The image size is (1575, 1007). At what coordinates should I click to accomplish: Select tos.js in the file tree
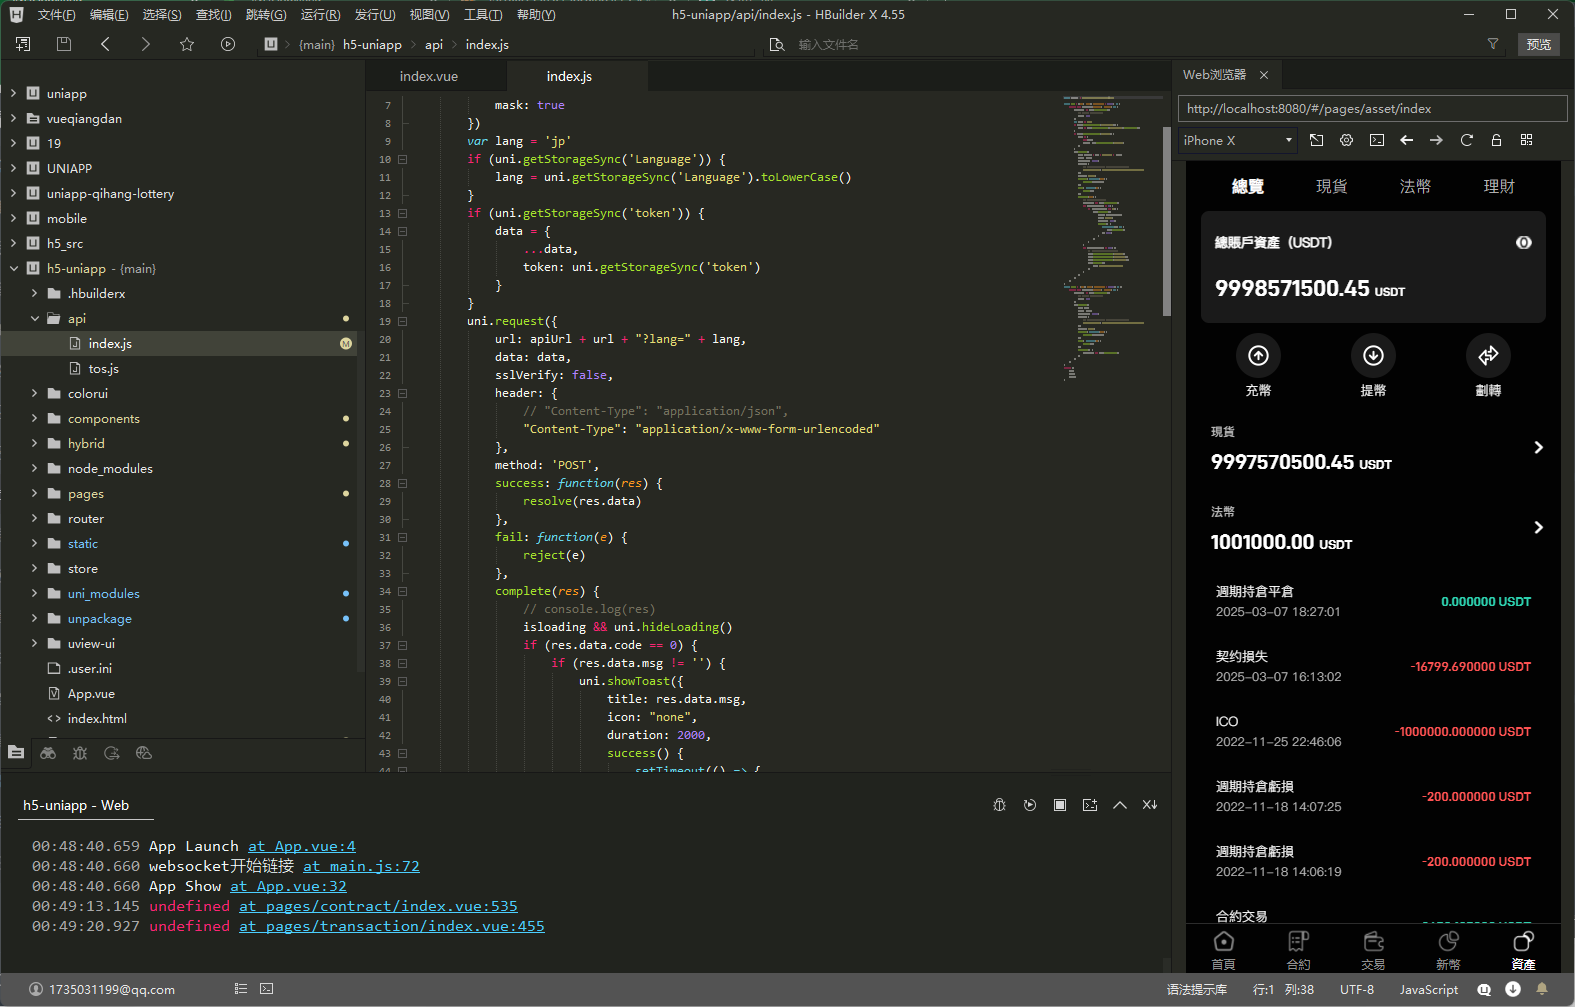coord(103,368)
